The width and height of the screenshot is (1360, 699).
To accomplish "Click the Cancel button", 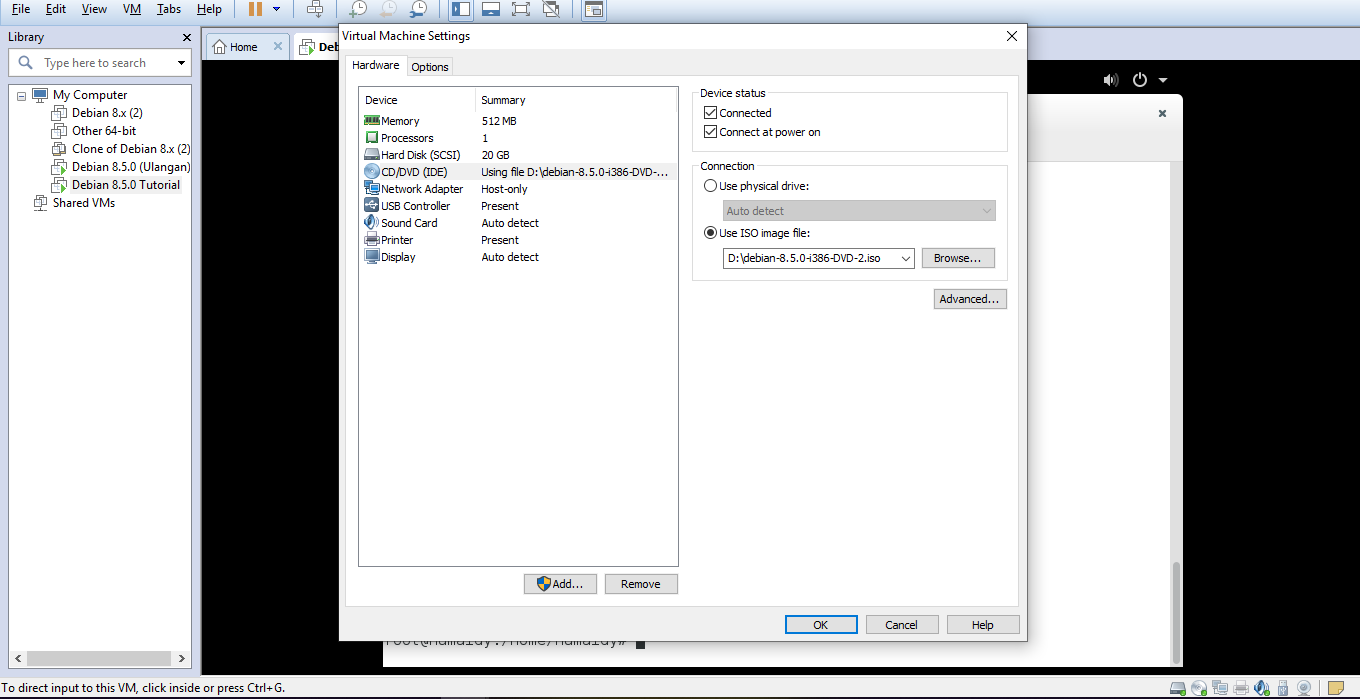I will coord(902,625).
